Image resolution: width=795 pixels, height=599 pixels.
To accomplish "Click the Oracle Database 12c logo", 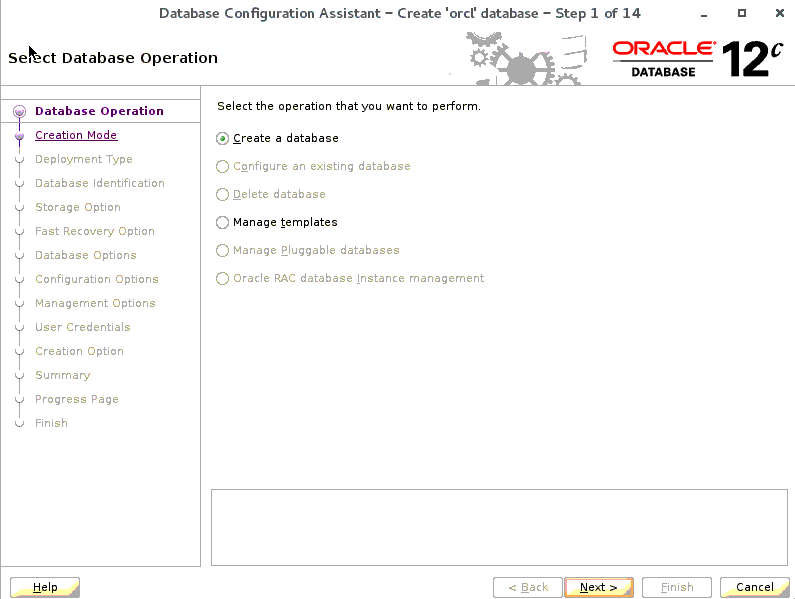I will tap(697, 58).
